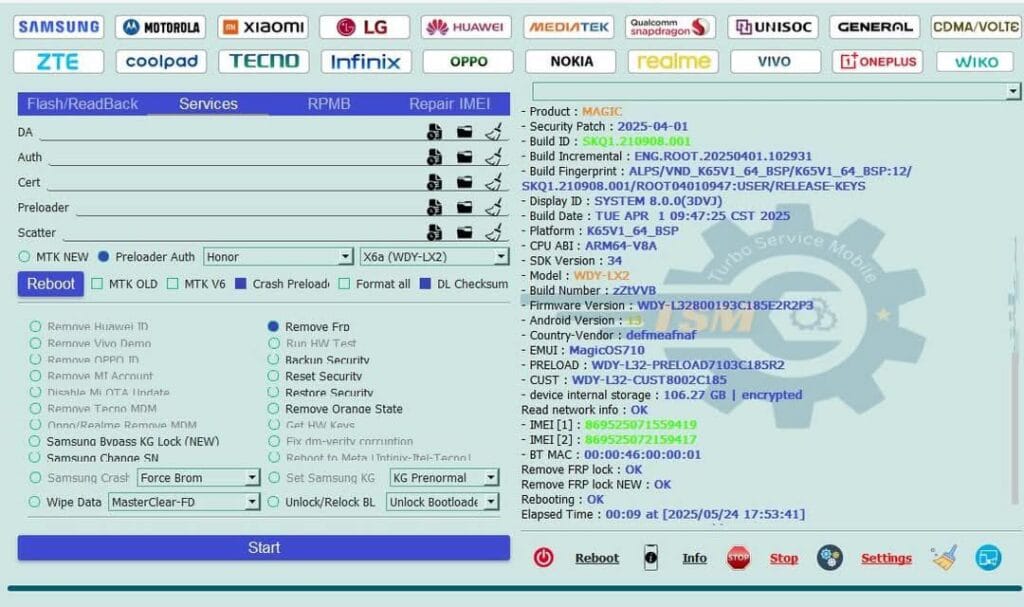Select the Samsung brand logo
This screenshot has height=607, width=1024.
point(59,27)
